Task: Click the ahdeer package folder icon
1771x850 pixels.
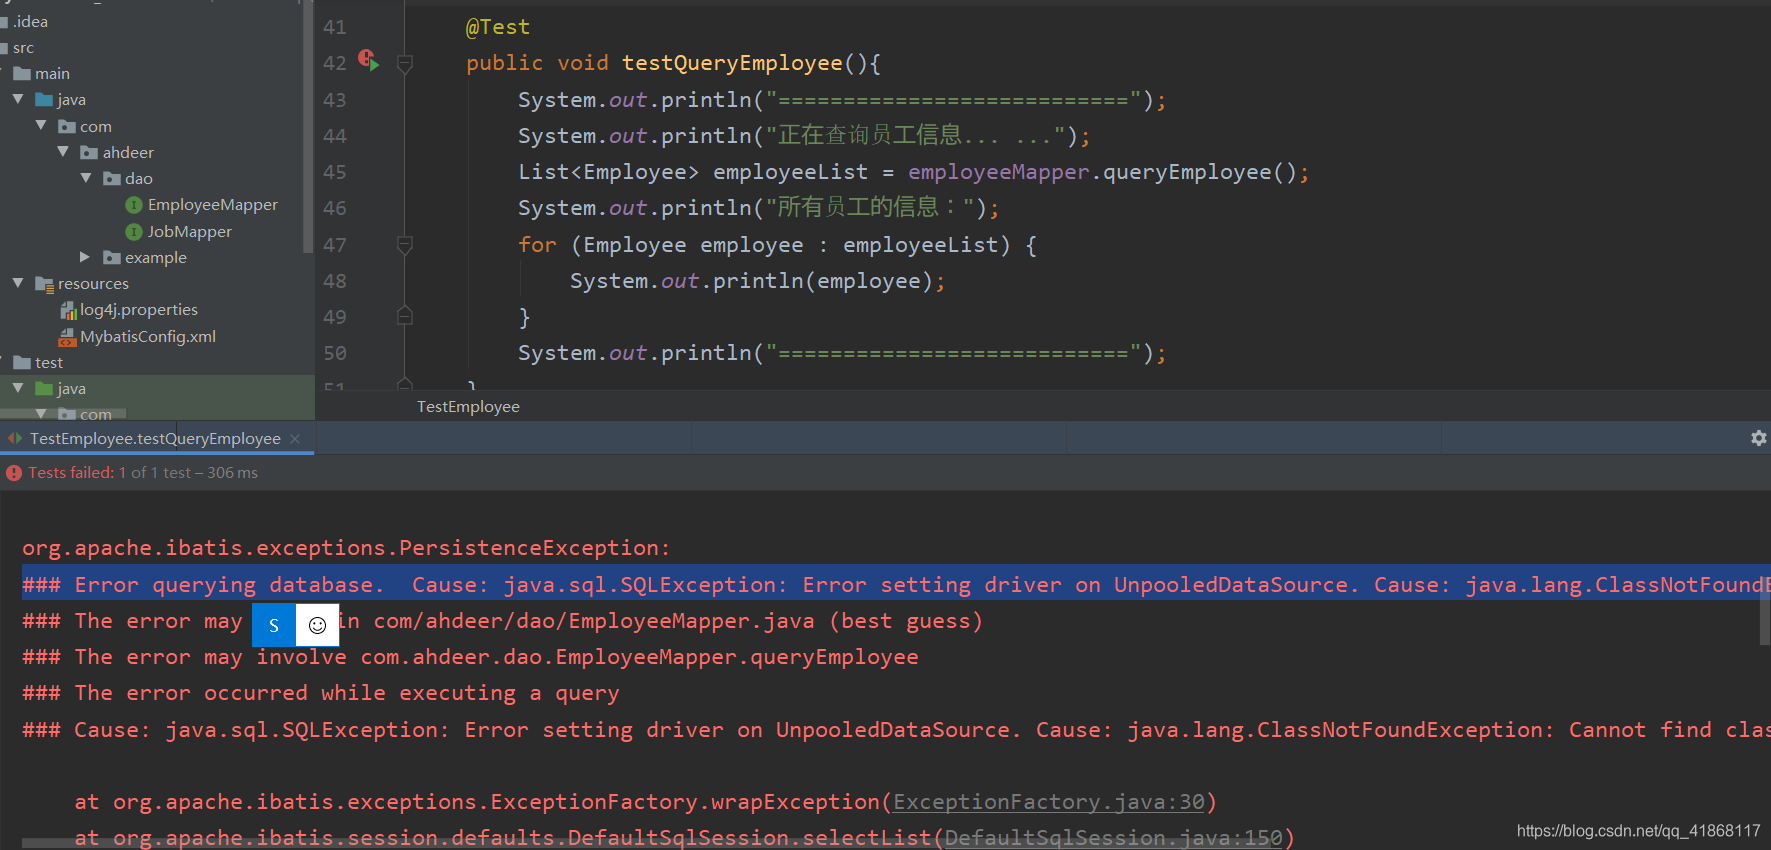Action: tap(89, 153)
